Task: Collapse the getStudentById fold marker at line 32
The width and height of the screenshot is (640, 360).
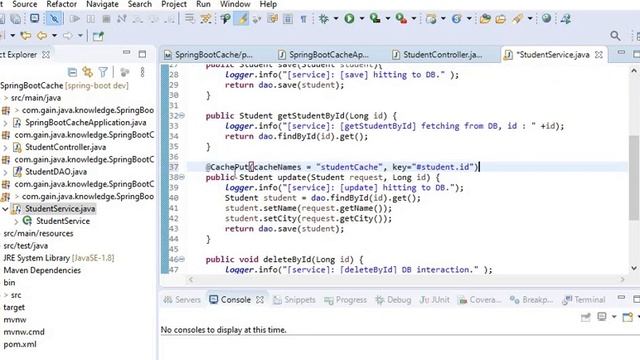Action: pos(182,116)
